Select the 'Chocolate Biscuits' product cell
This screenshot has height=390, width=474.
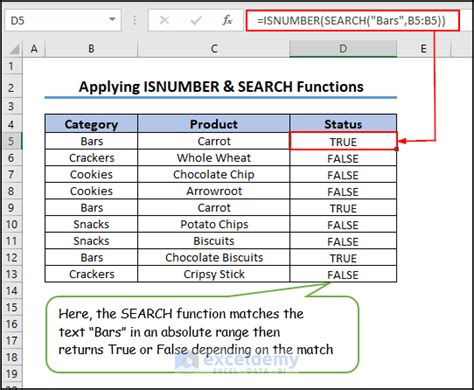[214, 257]
